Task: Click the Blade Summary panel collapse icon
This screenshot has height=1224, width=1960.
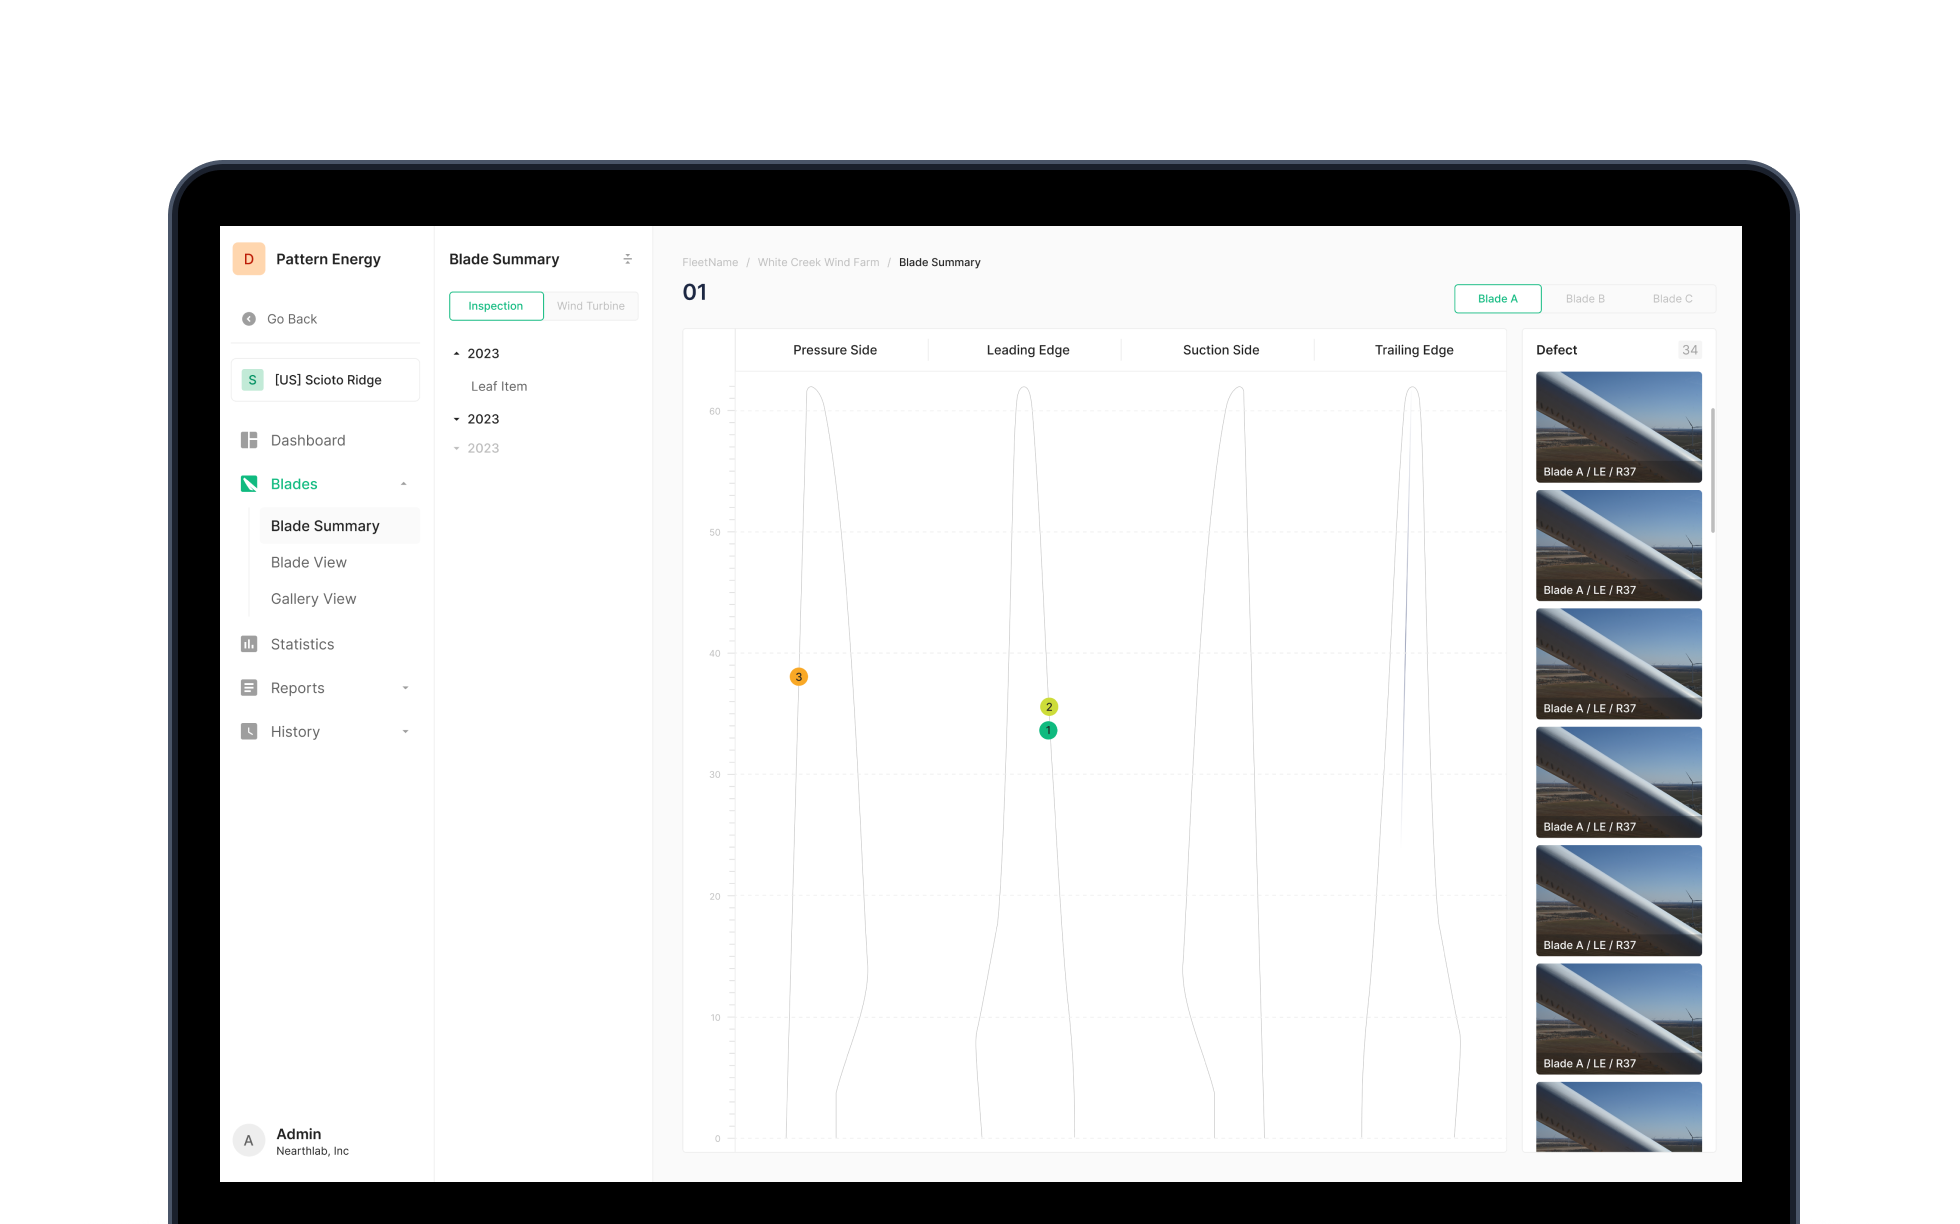Action: point(628,259)
